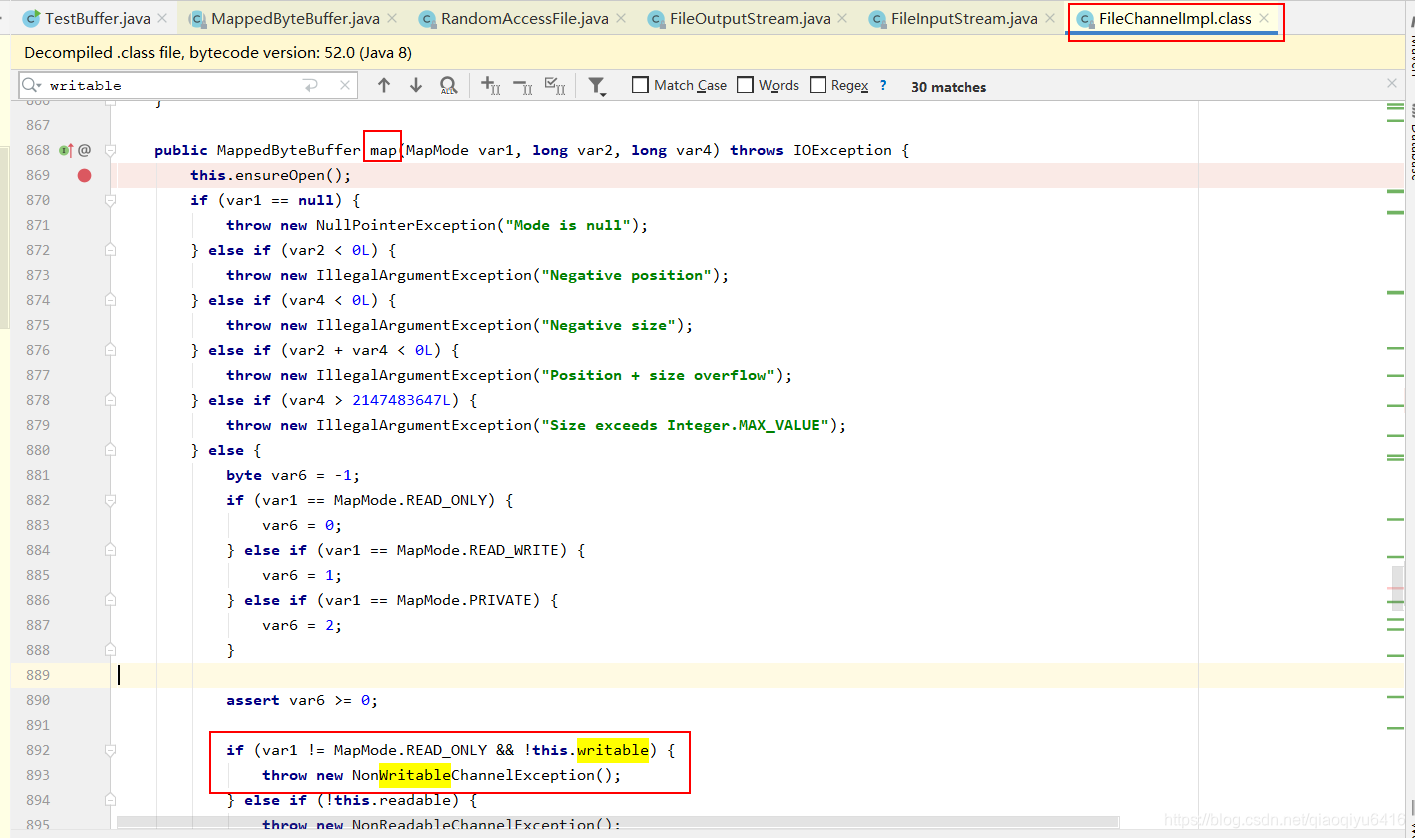Screen dimensions: 1415x838
Task: Remove occurrence using the minus icon
Action: pos(518,85)
